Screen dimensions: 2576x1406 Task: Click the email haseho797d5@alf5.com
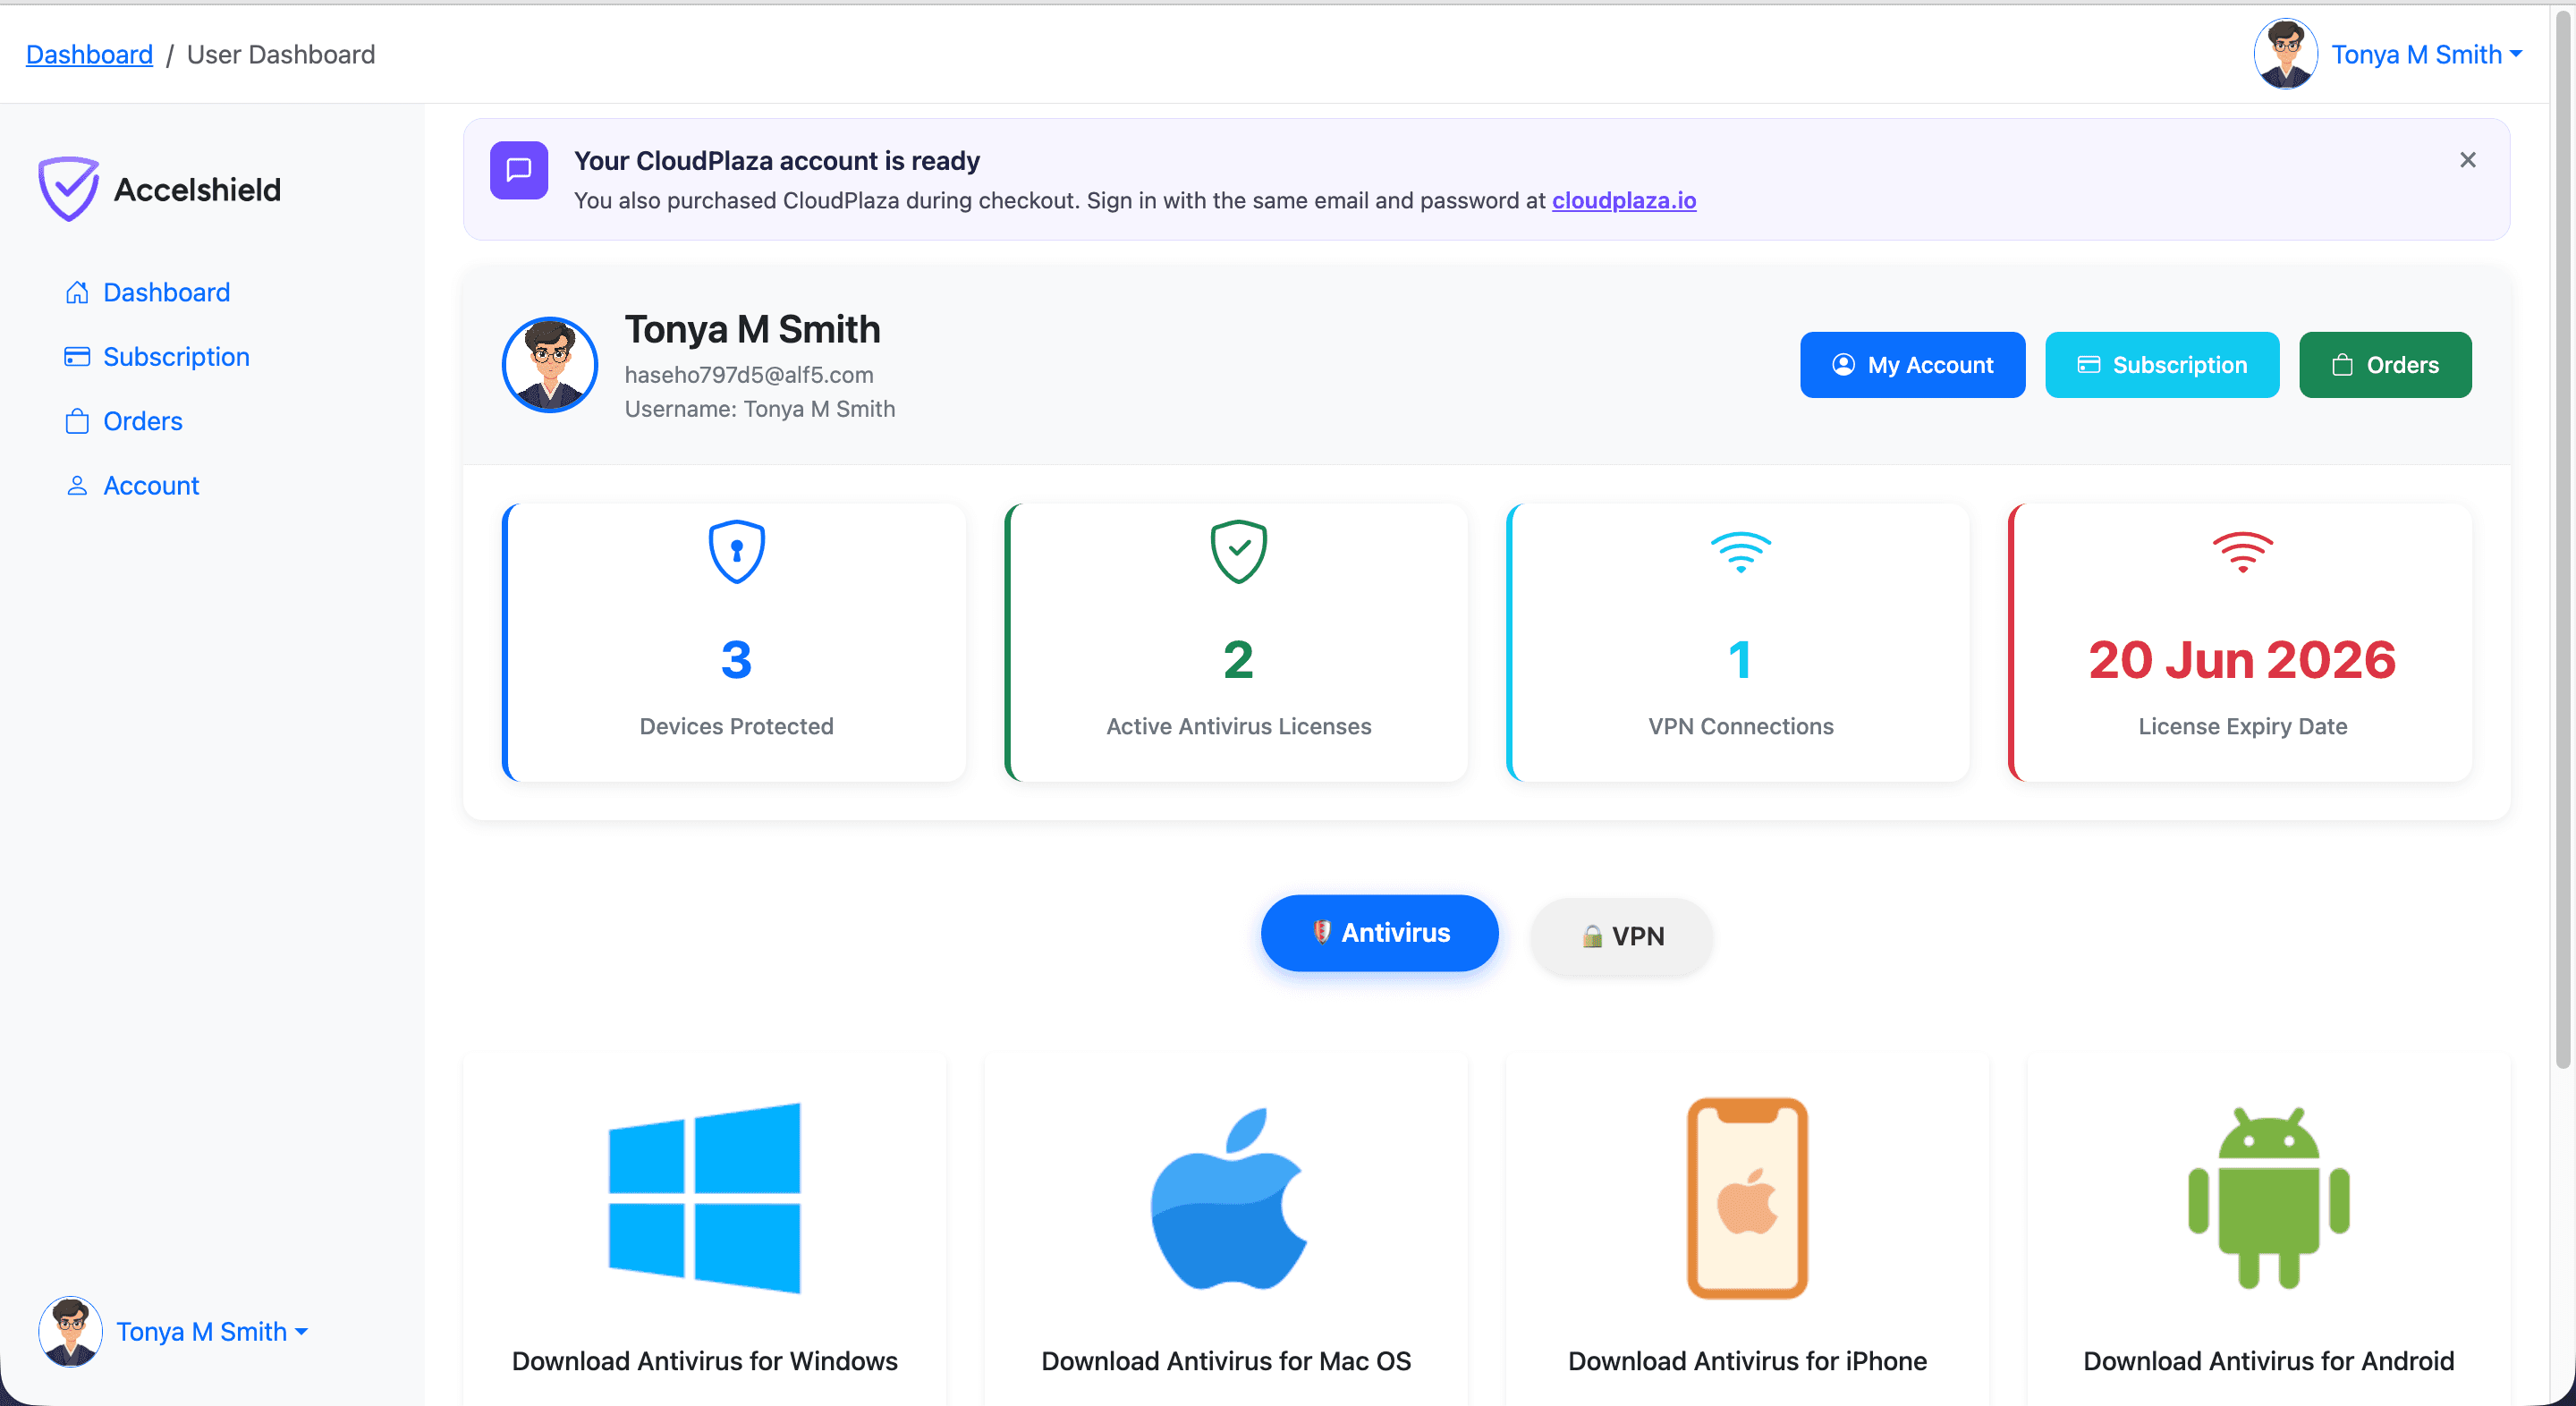click(749, 375)
